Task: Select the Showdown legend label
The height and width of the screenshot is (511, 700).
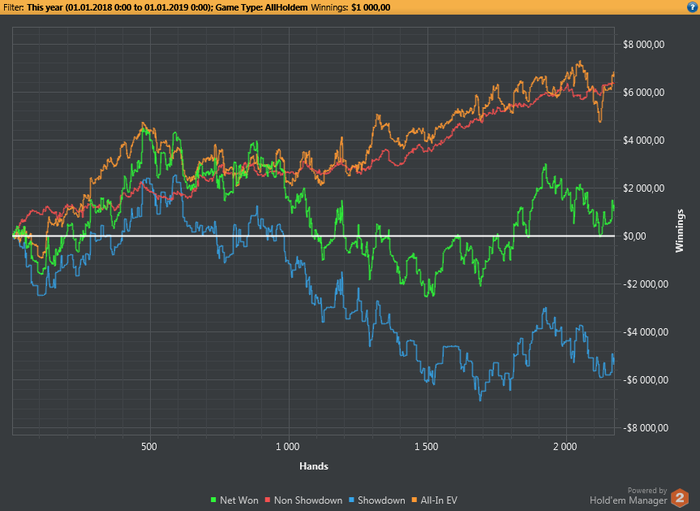Action: click(x=381, y=500)
